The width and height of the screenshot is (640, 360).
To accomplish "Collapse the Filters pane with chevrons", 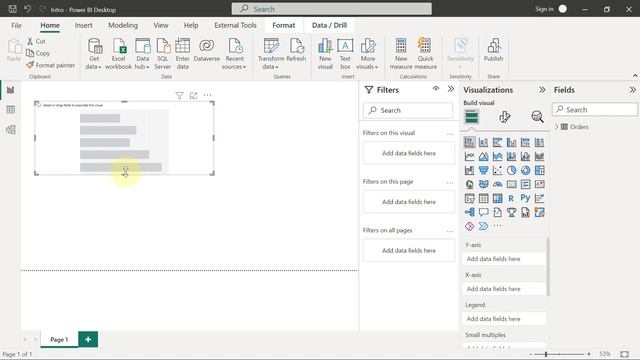I will pyautogui.click(x=451, y=89).
